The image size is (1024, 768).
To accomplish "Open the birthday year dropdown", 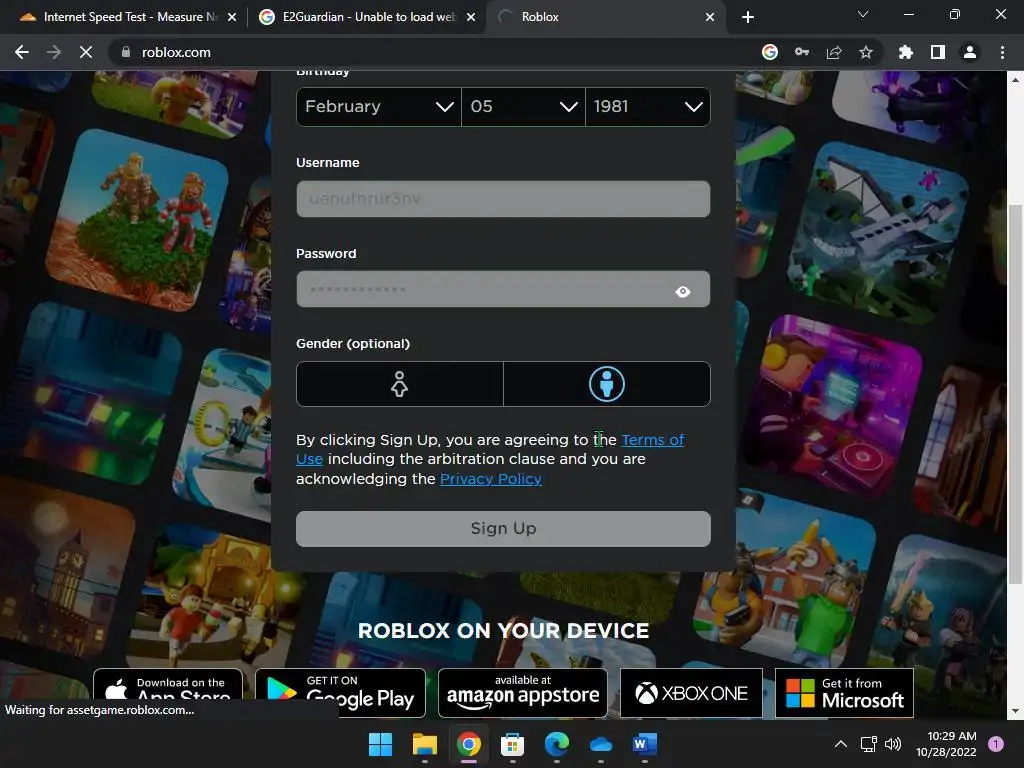I will 648,106.
